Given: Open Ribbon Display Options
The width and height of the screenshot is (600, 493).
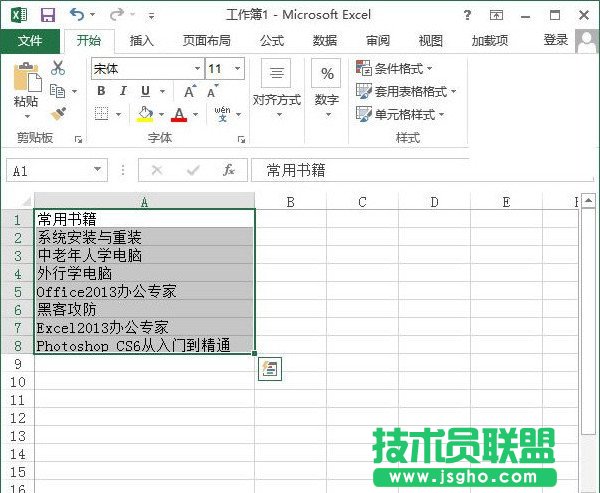Looking at the screenshot, I should point(496,15).
